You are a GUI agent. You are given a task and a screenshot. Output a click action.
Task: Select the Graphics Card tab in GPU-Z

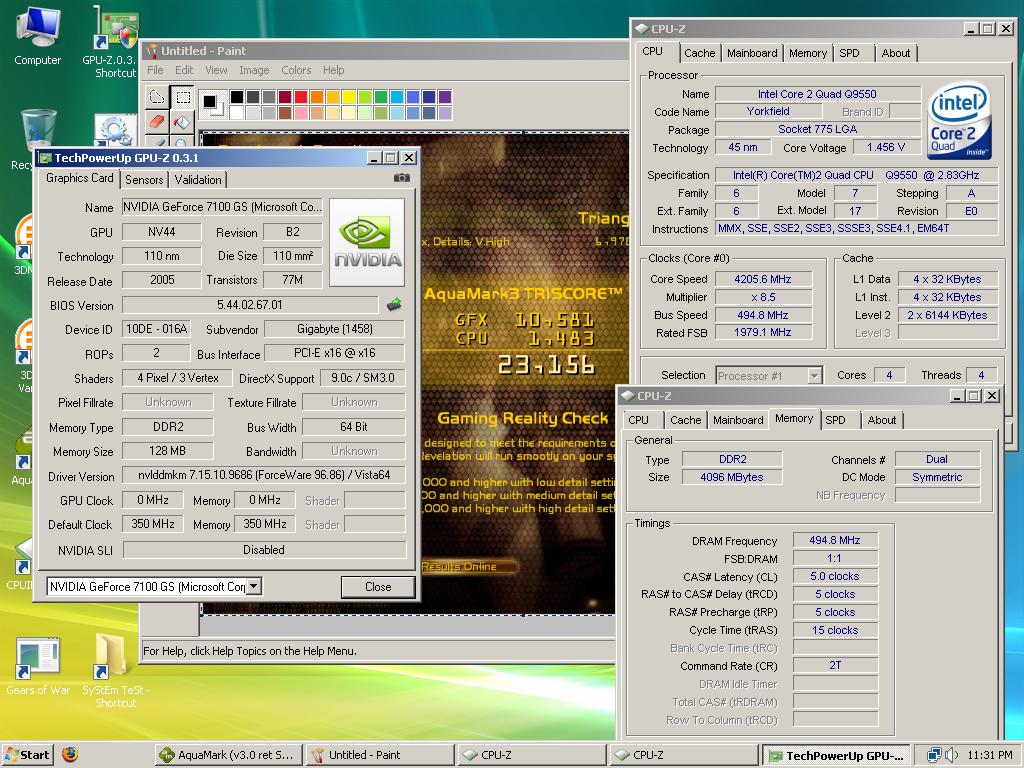tap(80, 178)
